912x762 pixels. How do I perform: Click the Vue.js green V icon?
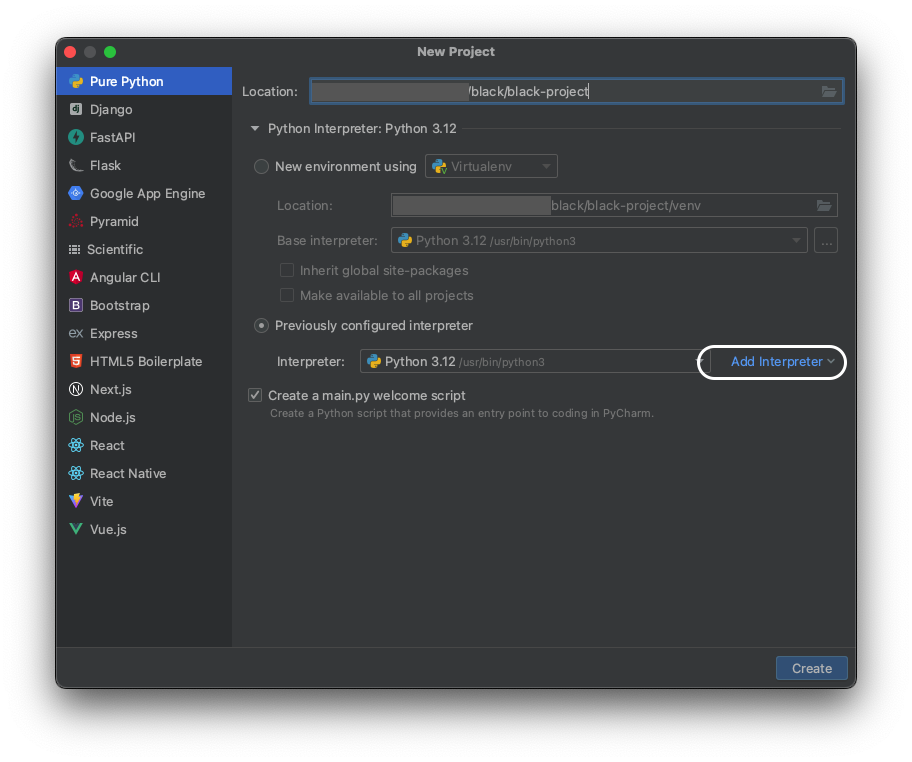click(76, 529)
